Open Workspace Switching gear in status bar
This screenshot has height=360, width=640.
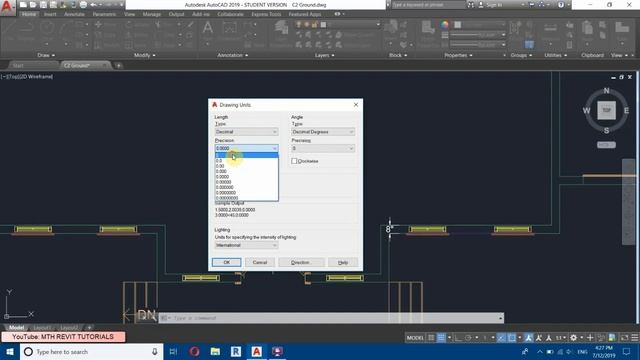coord(573,338)
